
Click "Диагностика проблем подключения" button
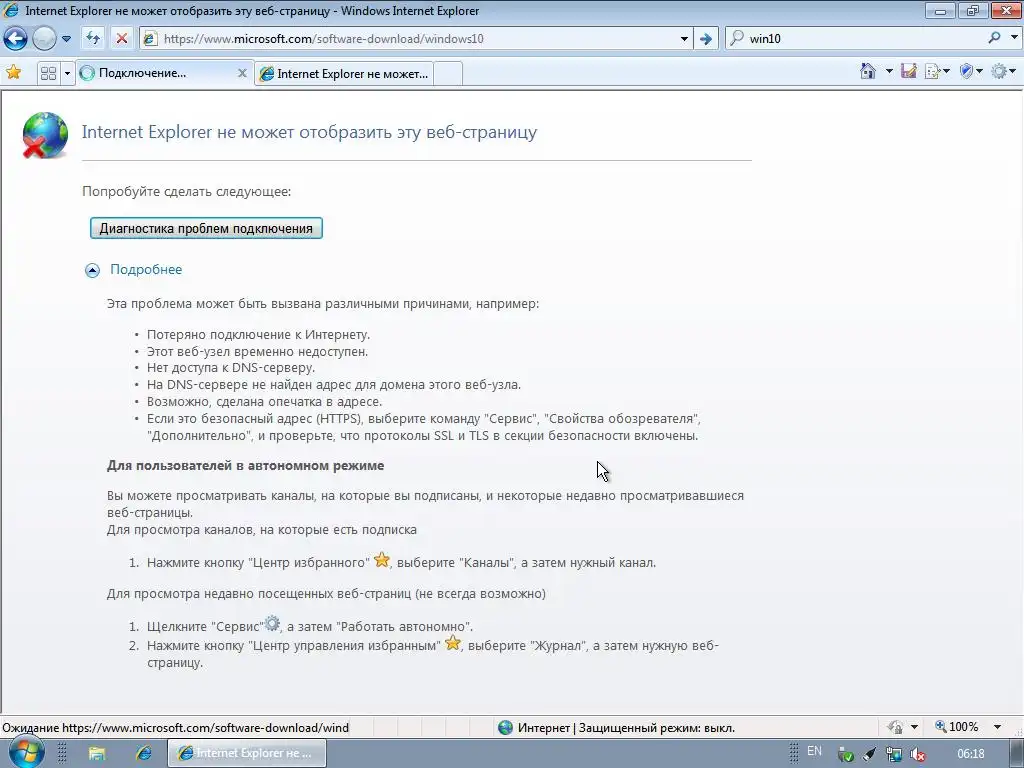tap(206, 229)
